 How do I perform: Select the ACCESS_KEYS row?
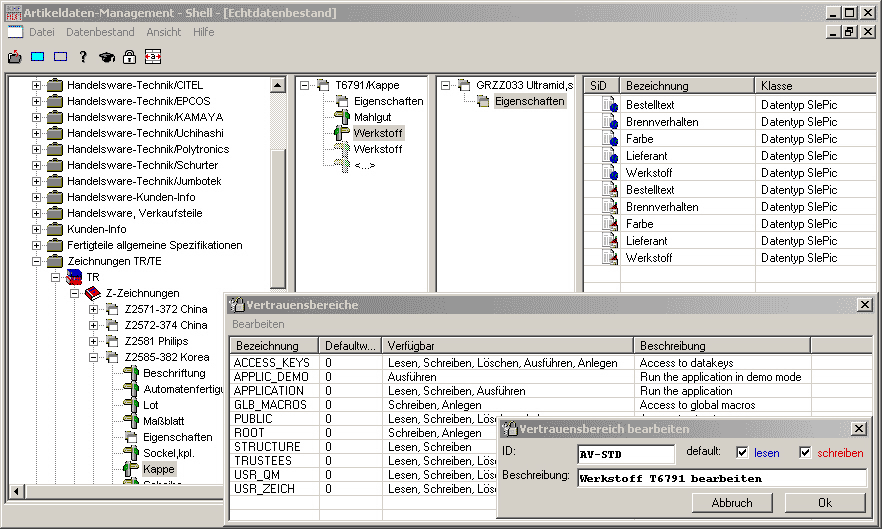pyautogui.click(x=551, y=363)
